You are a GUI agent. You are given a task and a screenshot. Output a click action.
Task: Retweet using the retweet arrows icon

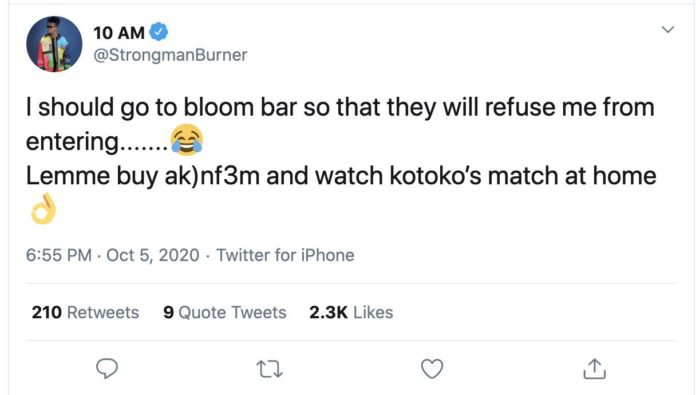(270, 369)
